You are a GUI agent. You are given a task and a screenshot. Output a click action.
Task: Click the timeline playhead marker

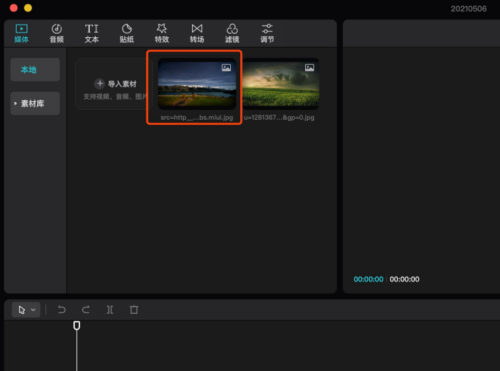[x=77, y=325]
